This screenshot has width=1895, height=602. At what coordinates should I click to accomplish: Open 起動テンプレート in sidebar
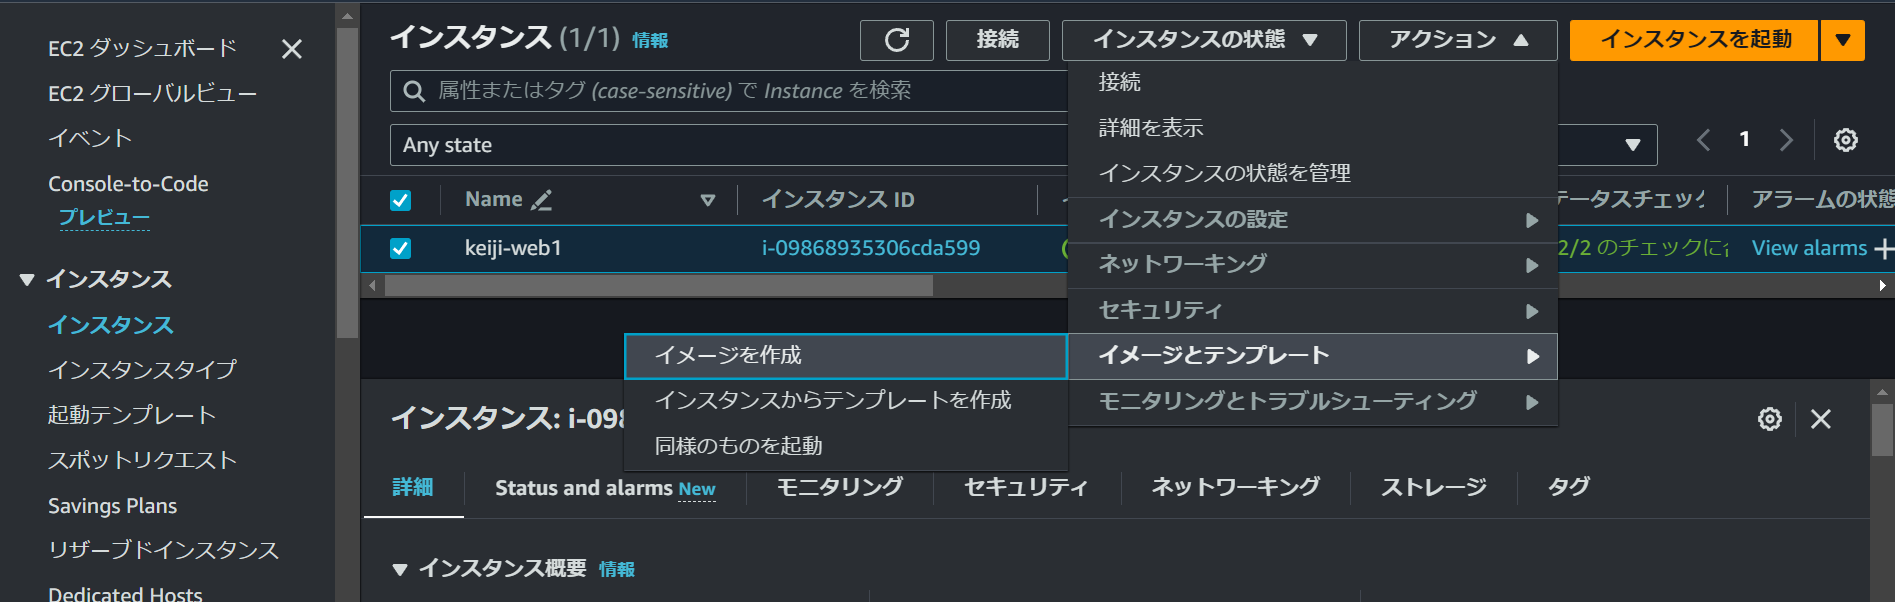click(132, 415)
